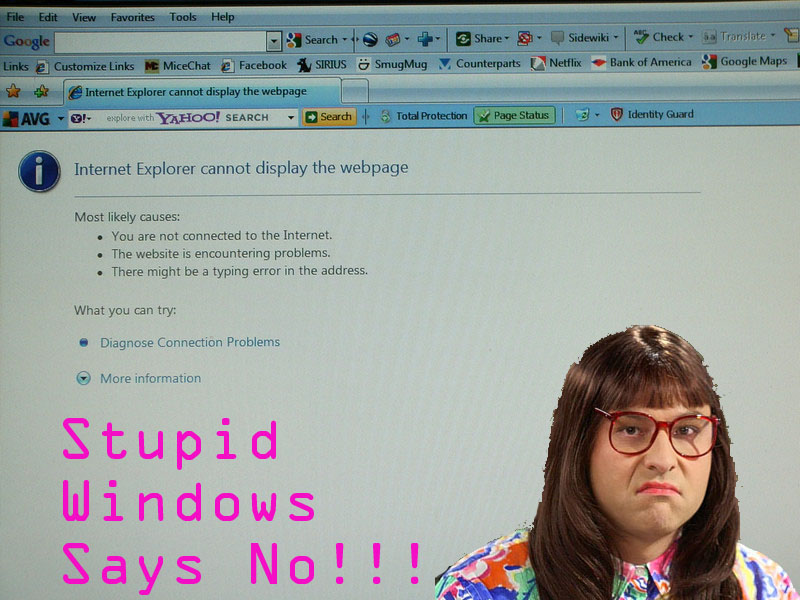Expand the popup blocker dropdown arrow
This screenshot has width=800, height=600.
coord(539,38)
